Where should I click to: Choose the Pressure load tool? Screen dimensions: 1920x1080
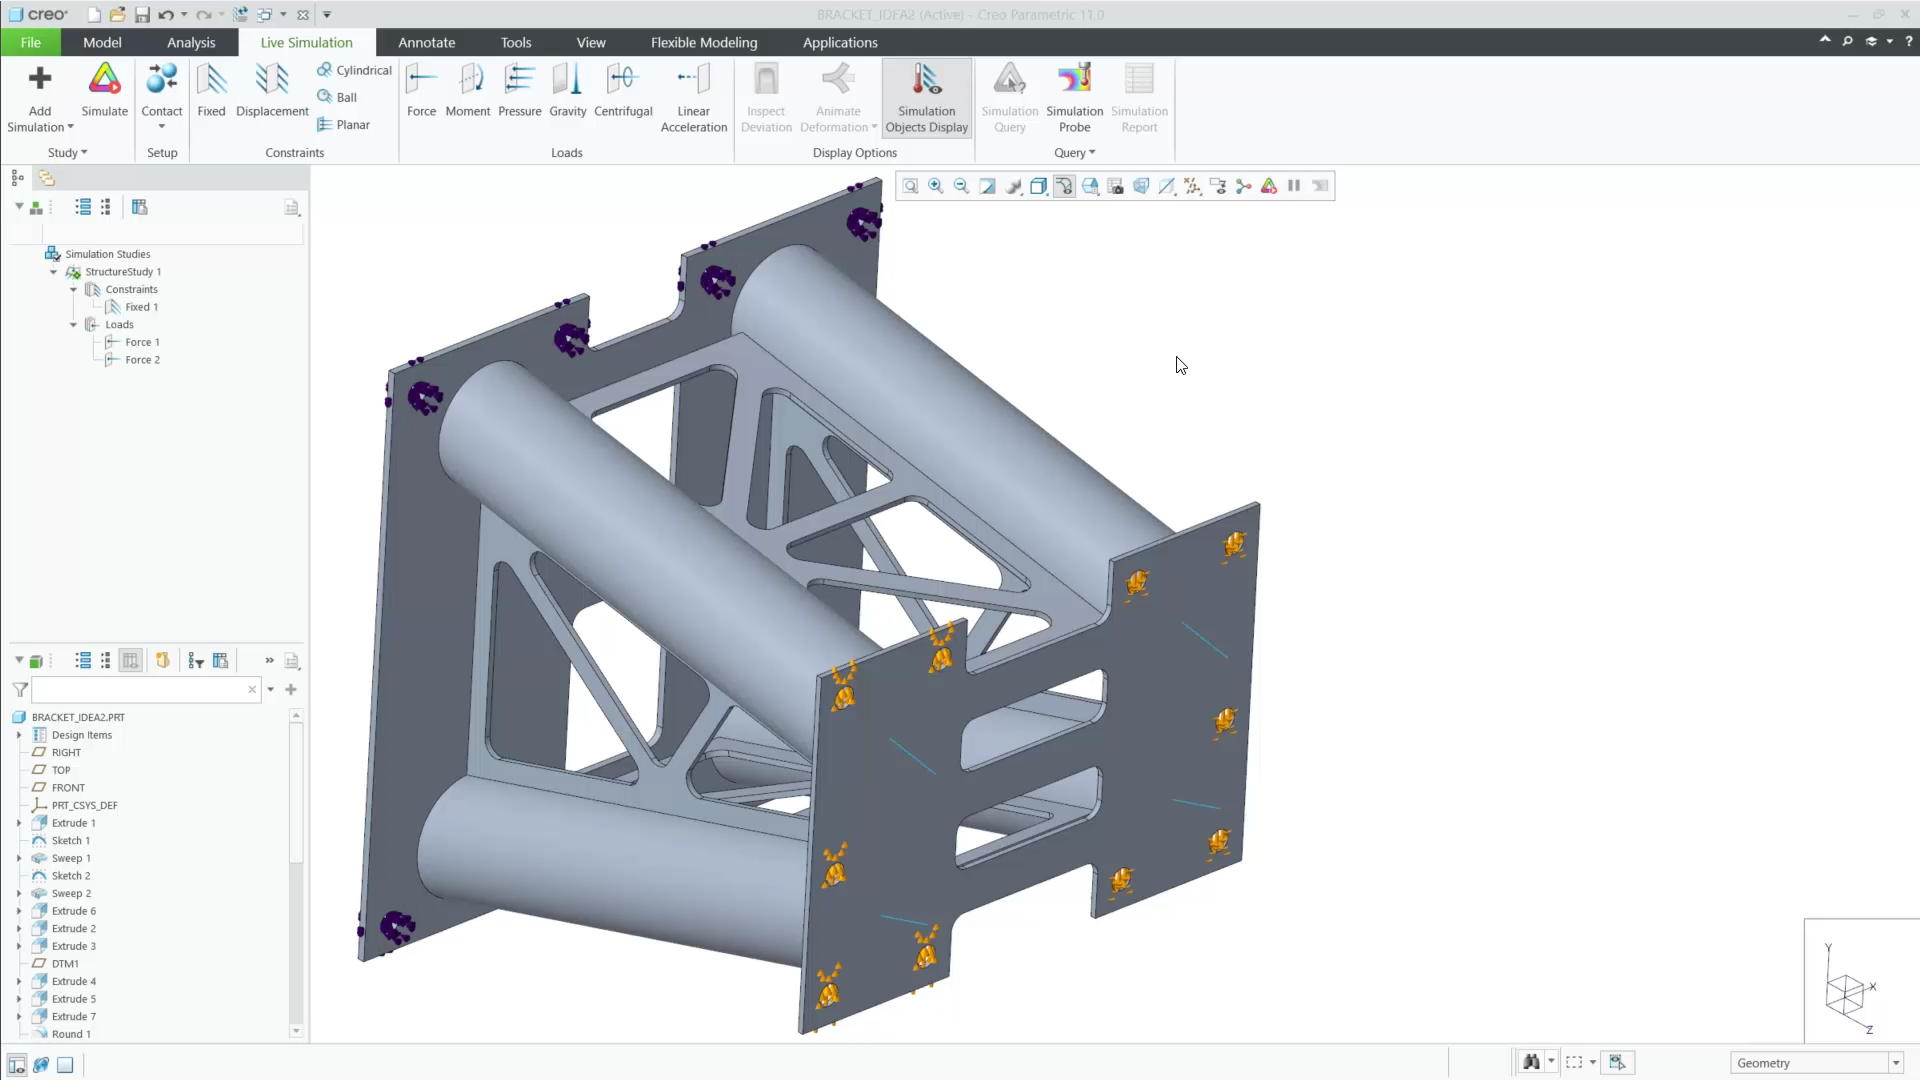point(520,90)
